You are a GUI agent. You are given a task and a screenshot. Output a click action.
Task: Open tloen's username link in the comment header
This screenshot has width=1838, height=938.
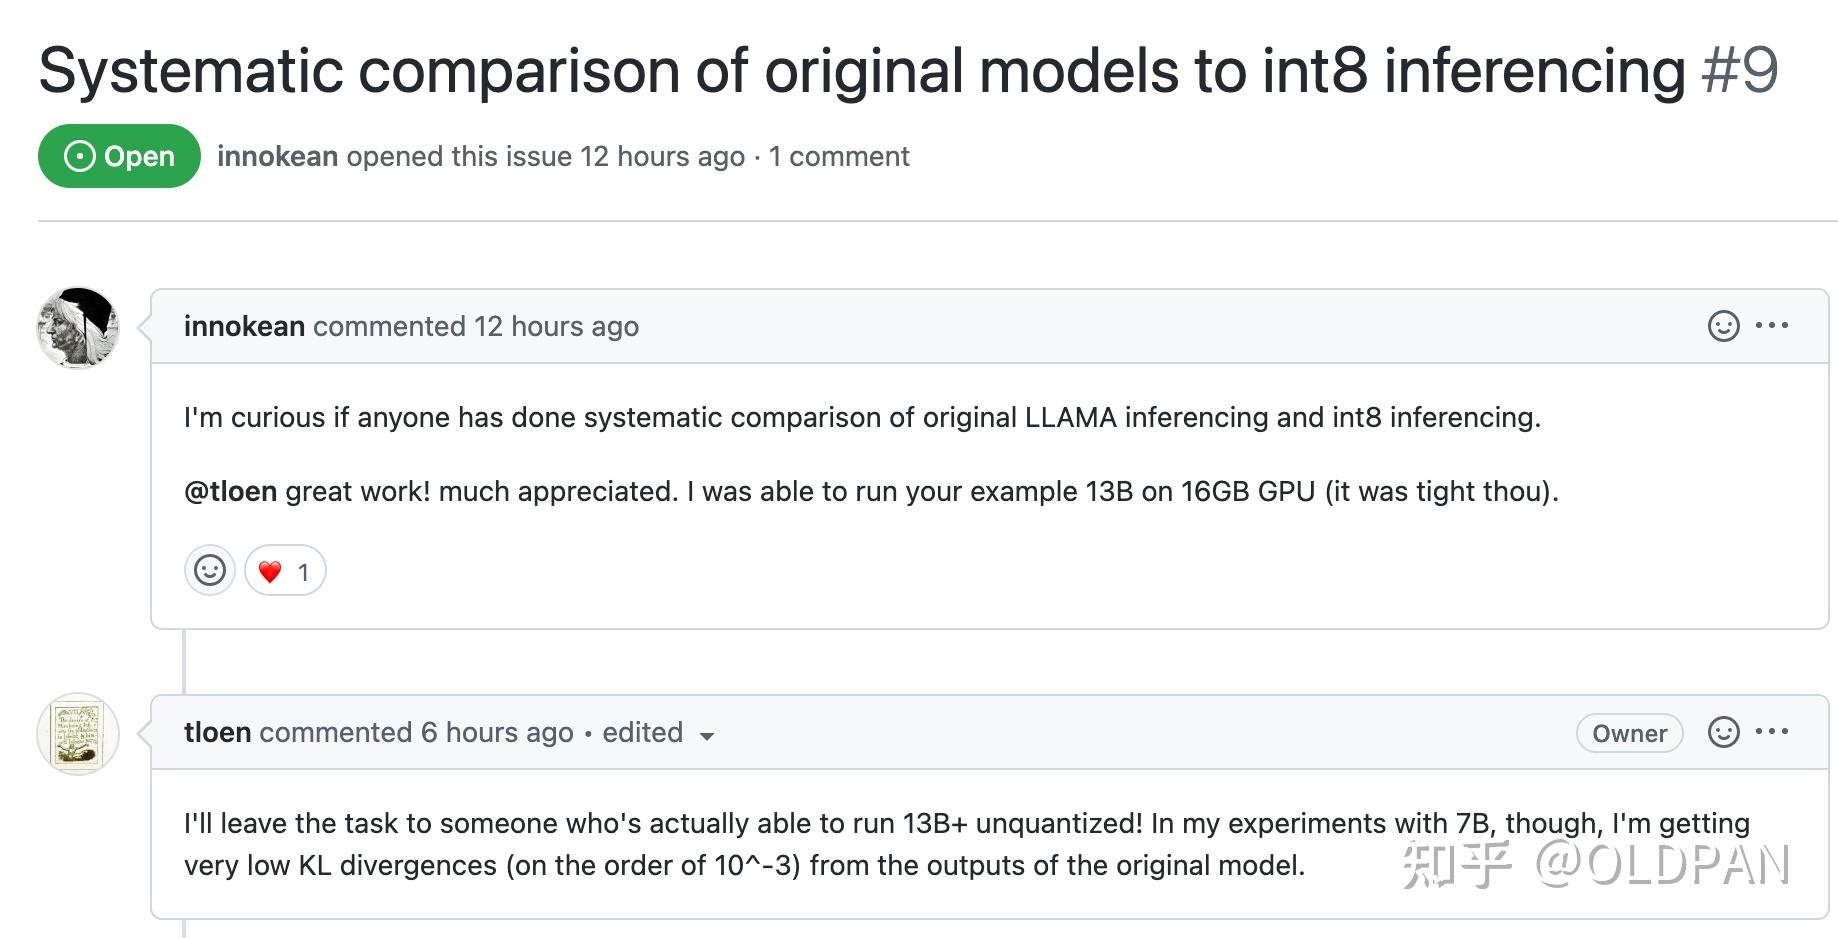(x=217, y=733)
